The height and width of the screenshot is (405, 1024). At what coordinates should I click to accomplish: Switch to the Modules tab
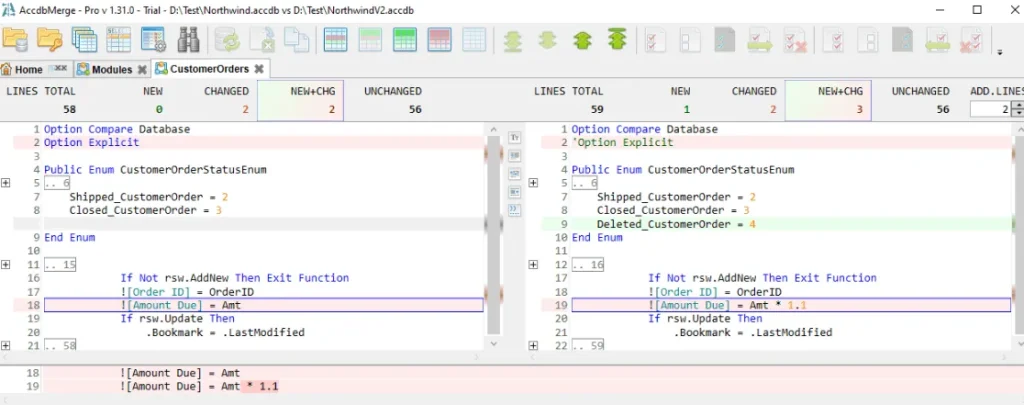tap(106, 69)
